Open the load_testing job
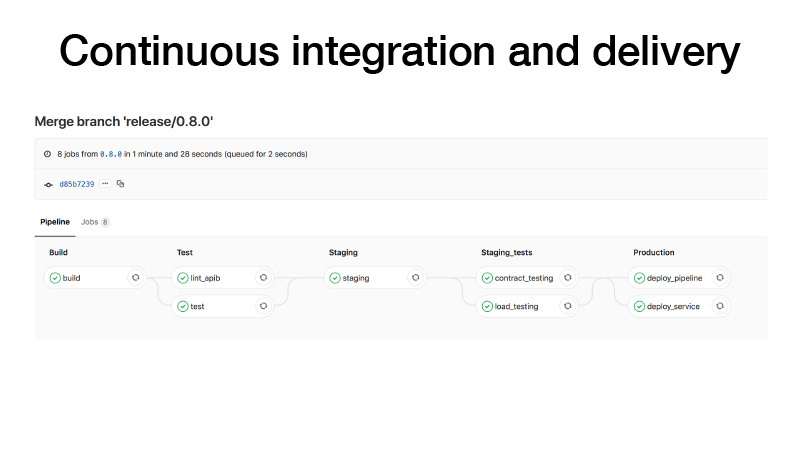800x450 pixels. tap(516, 306)
